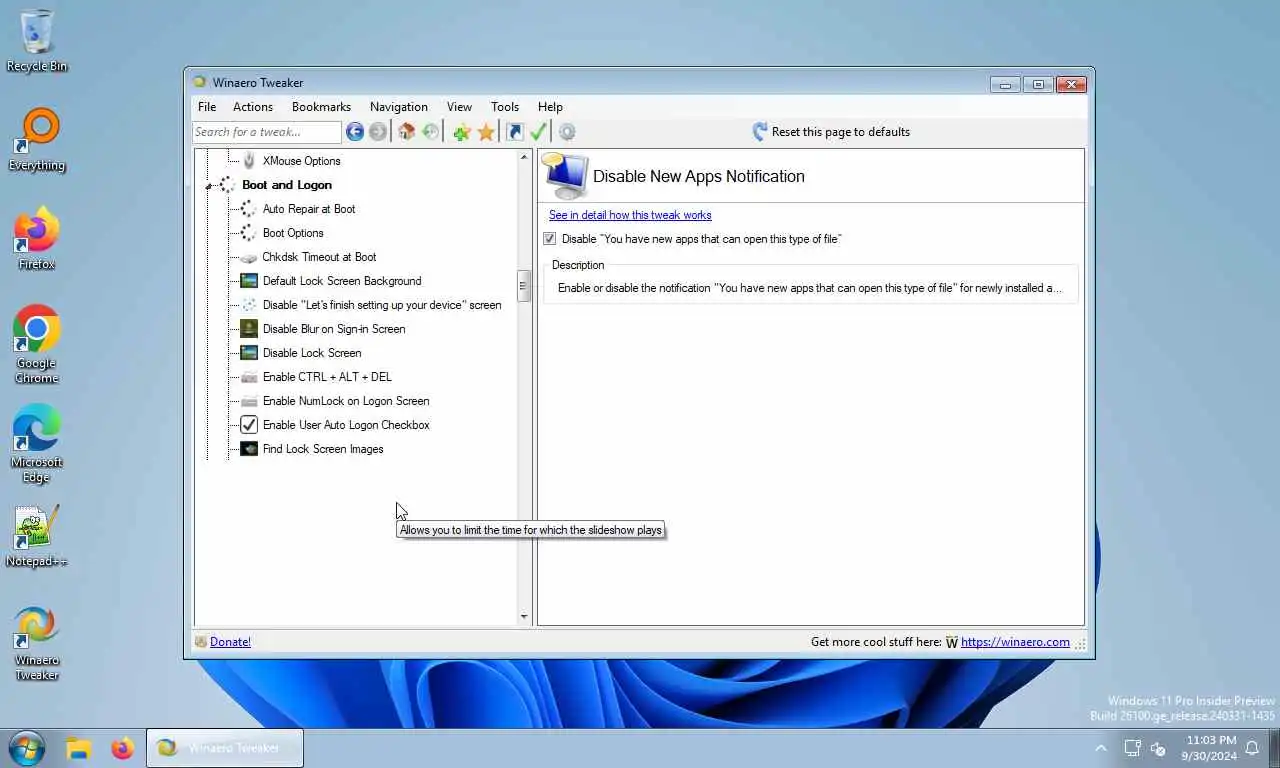Click the Search for a tweak field
Viewport: 1280px width, 768px height.
pos(267,132)
